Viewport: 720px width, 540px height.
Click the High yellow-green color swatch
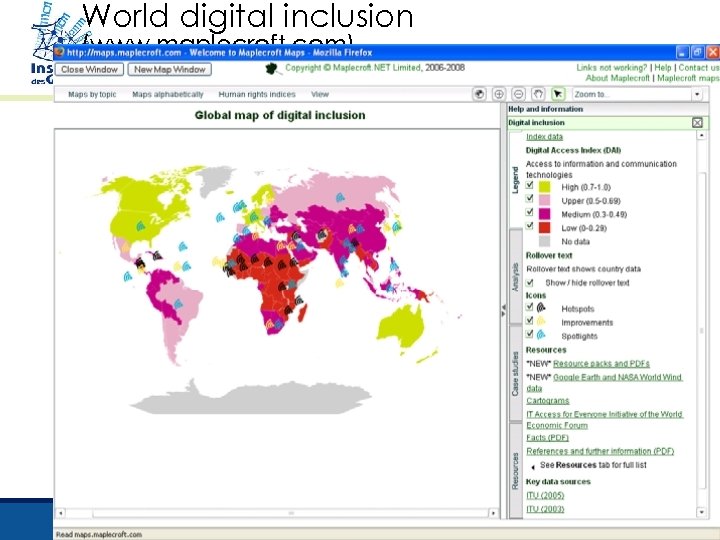pyautogui.click(x=544, y=187)
